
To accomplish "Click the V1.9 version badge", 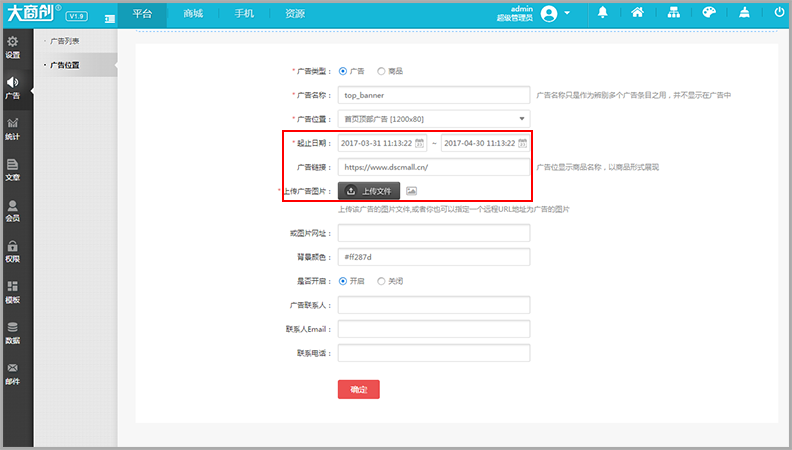I will tap(76, 16).
